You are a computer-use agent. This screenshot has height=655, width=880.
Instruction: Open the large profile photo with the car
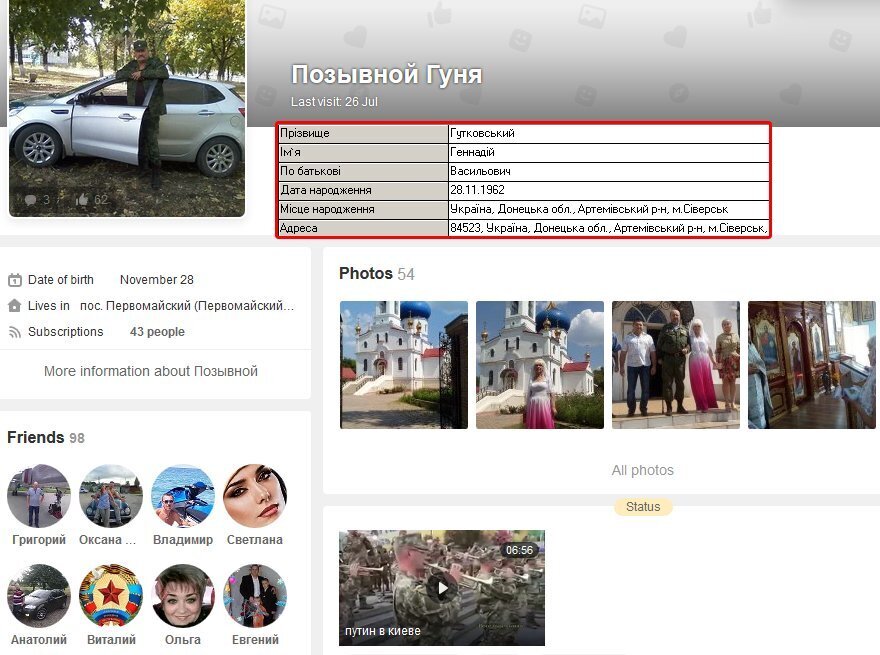[127, 108]
